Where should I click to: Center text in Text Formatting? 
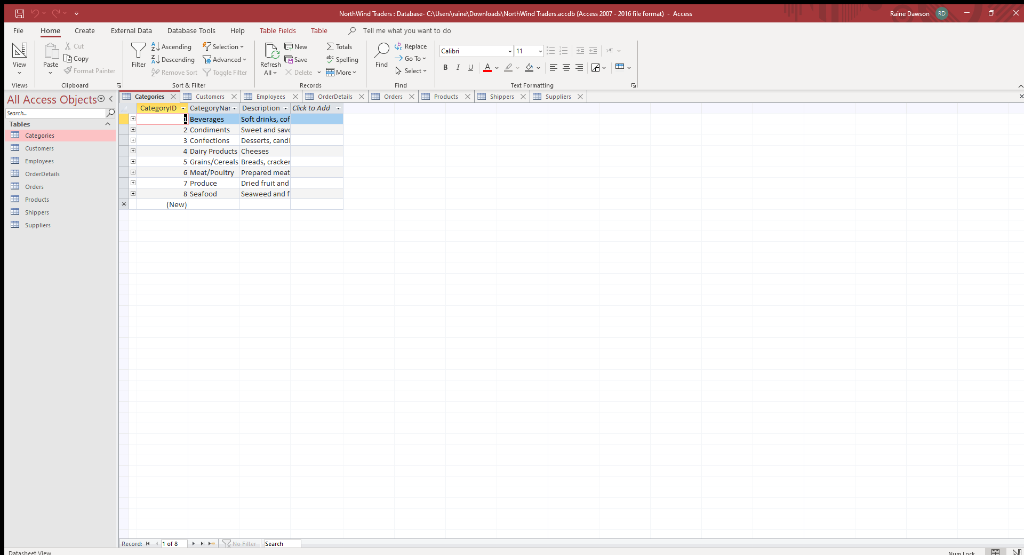[x=566, y=68]
